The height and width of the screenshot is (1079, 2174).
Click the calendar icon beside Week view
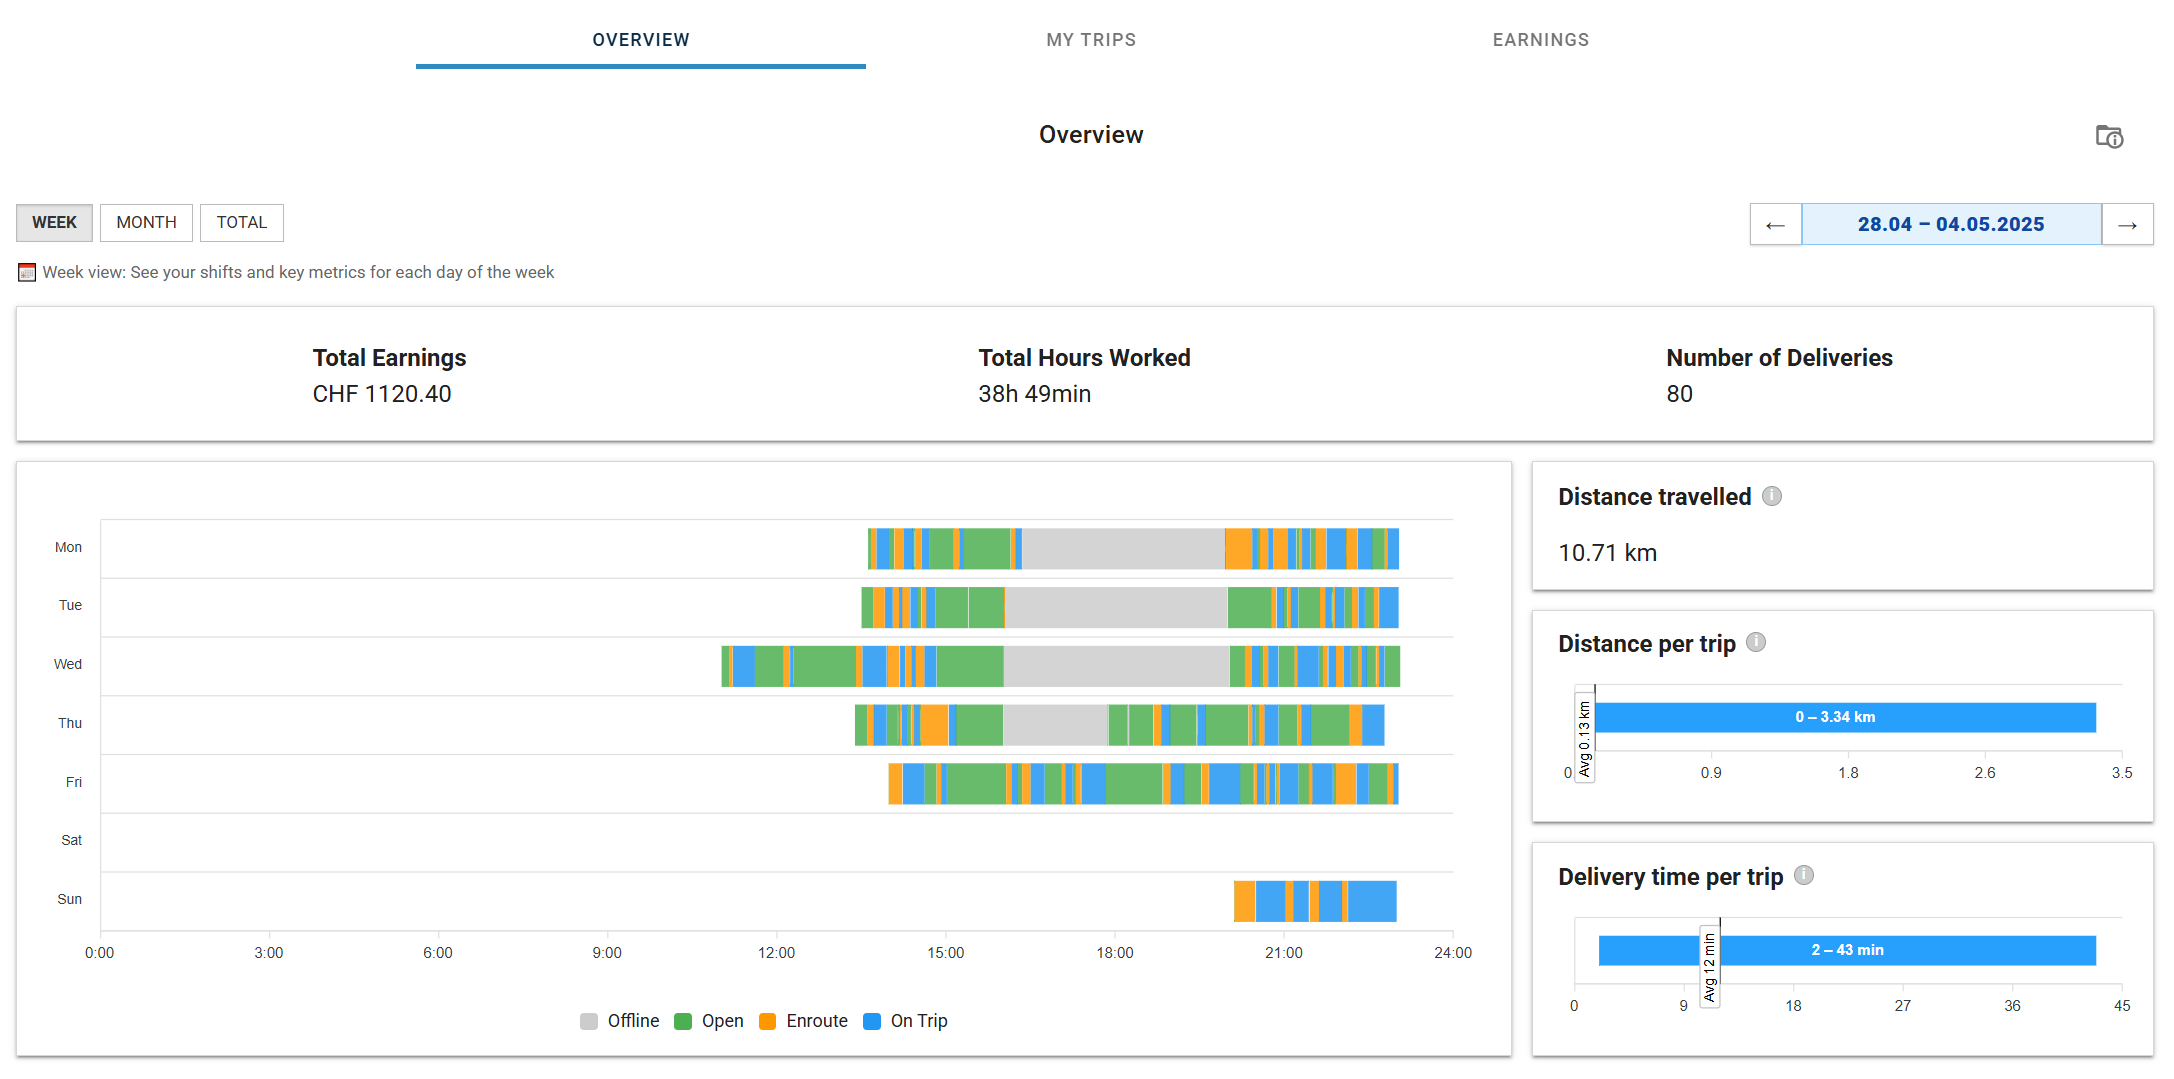pos(27,272)
